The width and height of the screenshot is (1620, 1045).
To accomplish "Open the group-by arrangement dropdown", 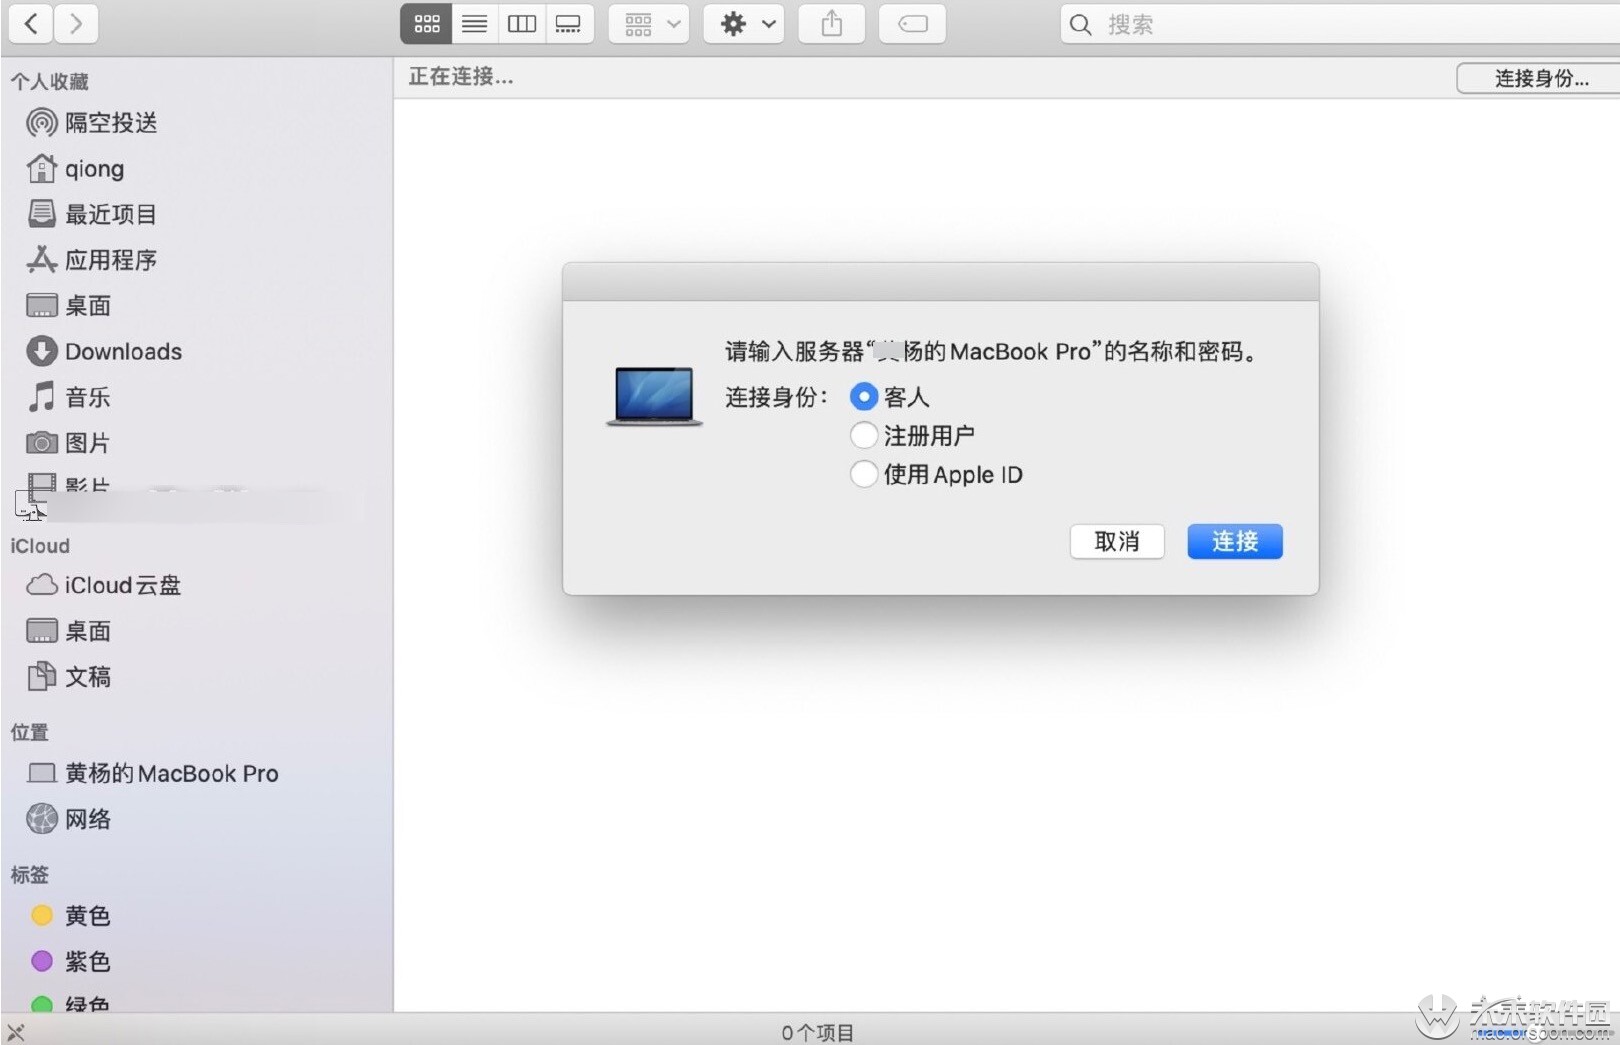I will coord(650,24).
